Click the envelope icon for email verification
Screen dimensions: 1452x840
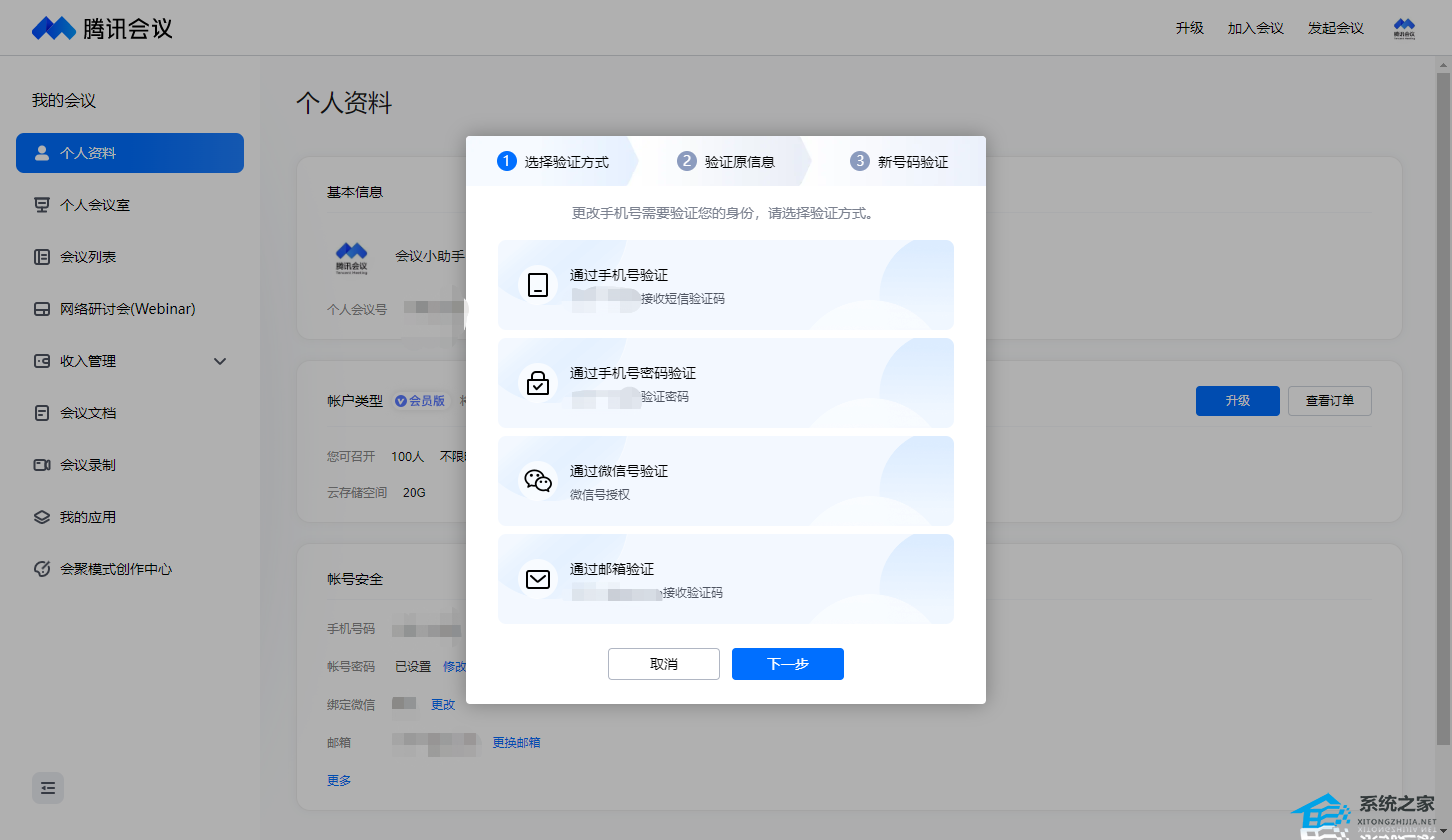[538, 579]
